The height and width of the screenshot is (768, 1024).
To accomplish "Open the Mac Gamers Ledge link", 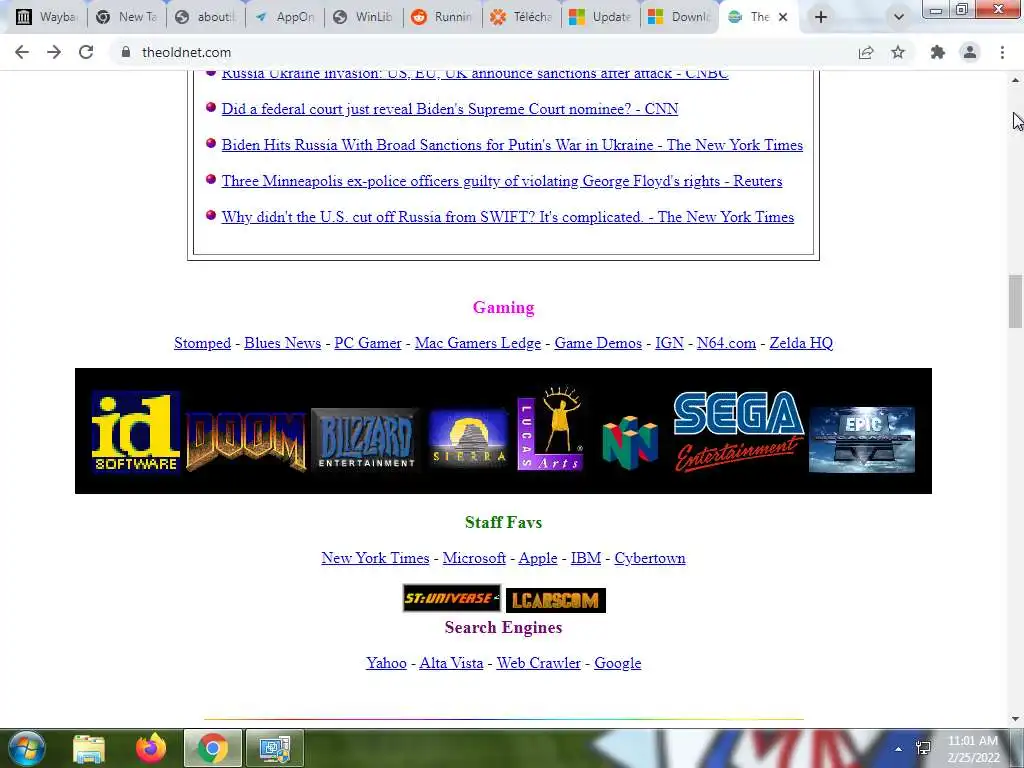I will (478, 343).
